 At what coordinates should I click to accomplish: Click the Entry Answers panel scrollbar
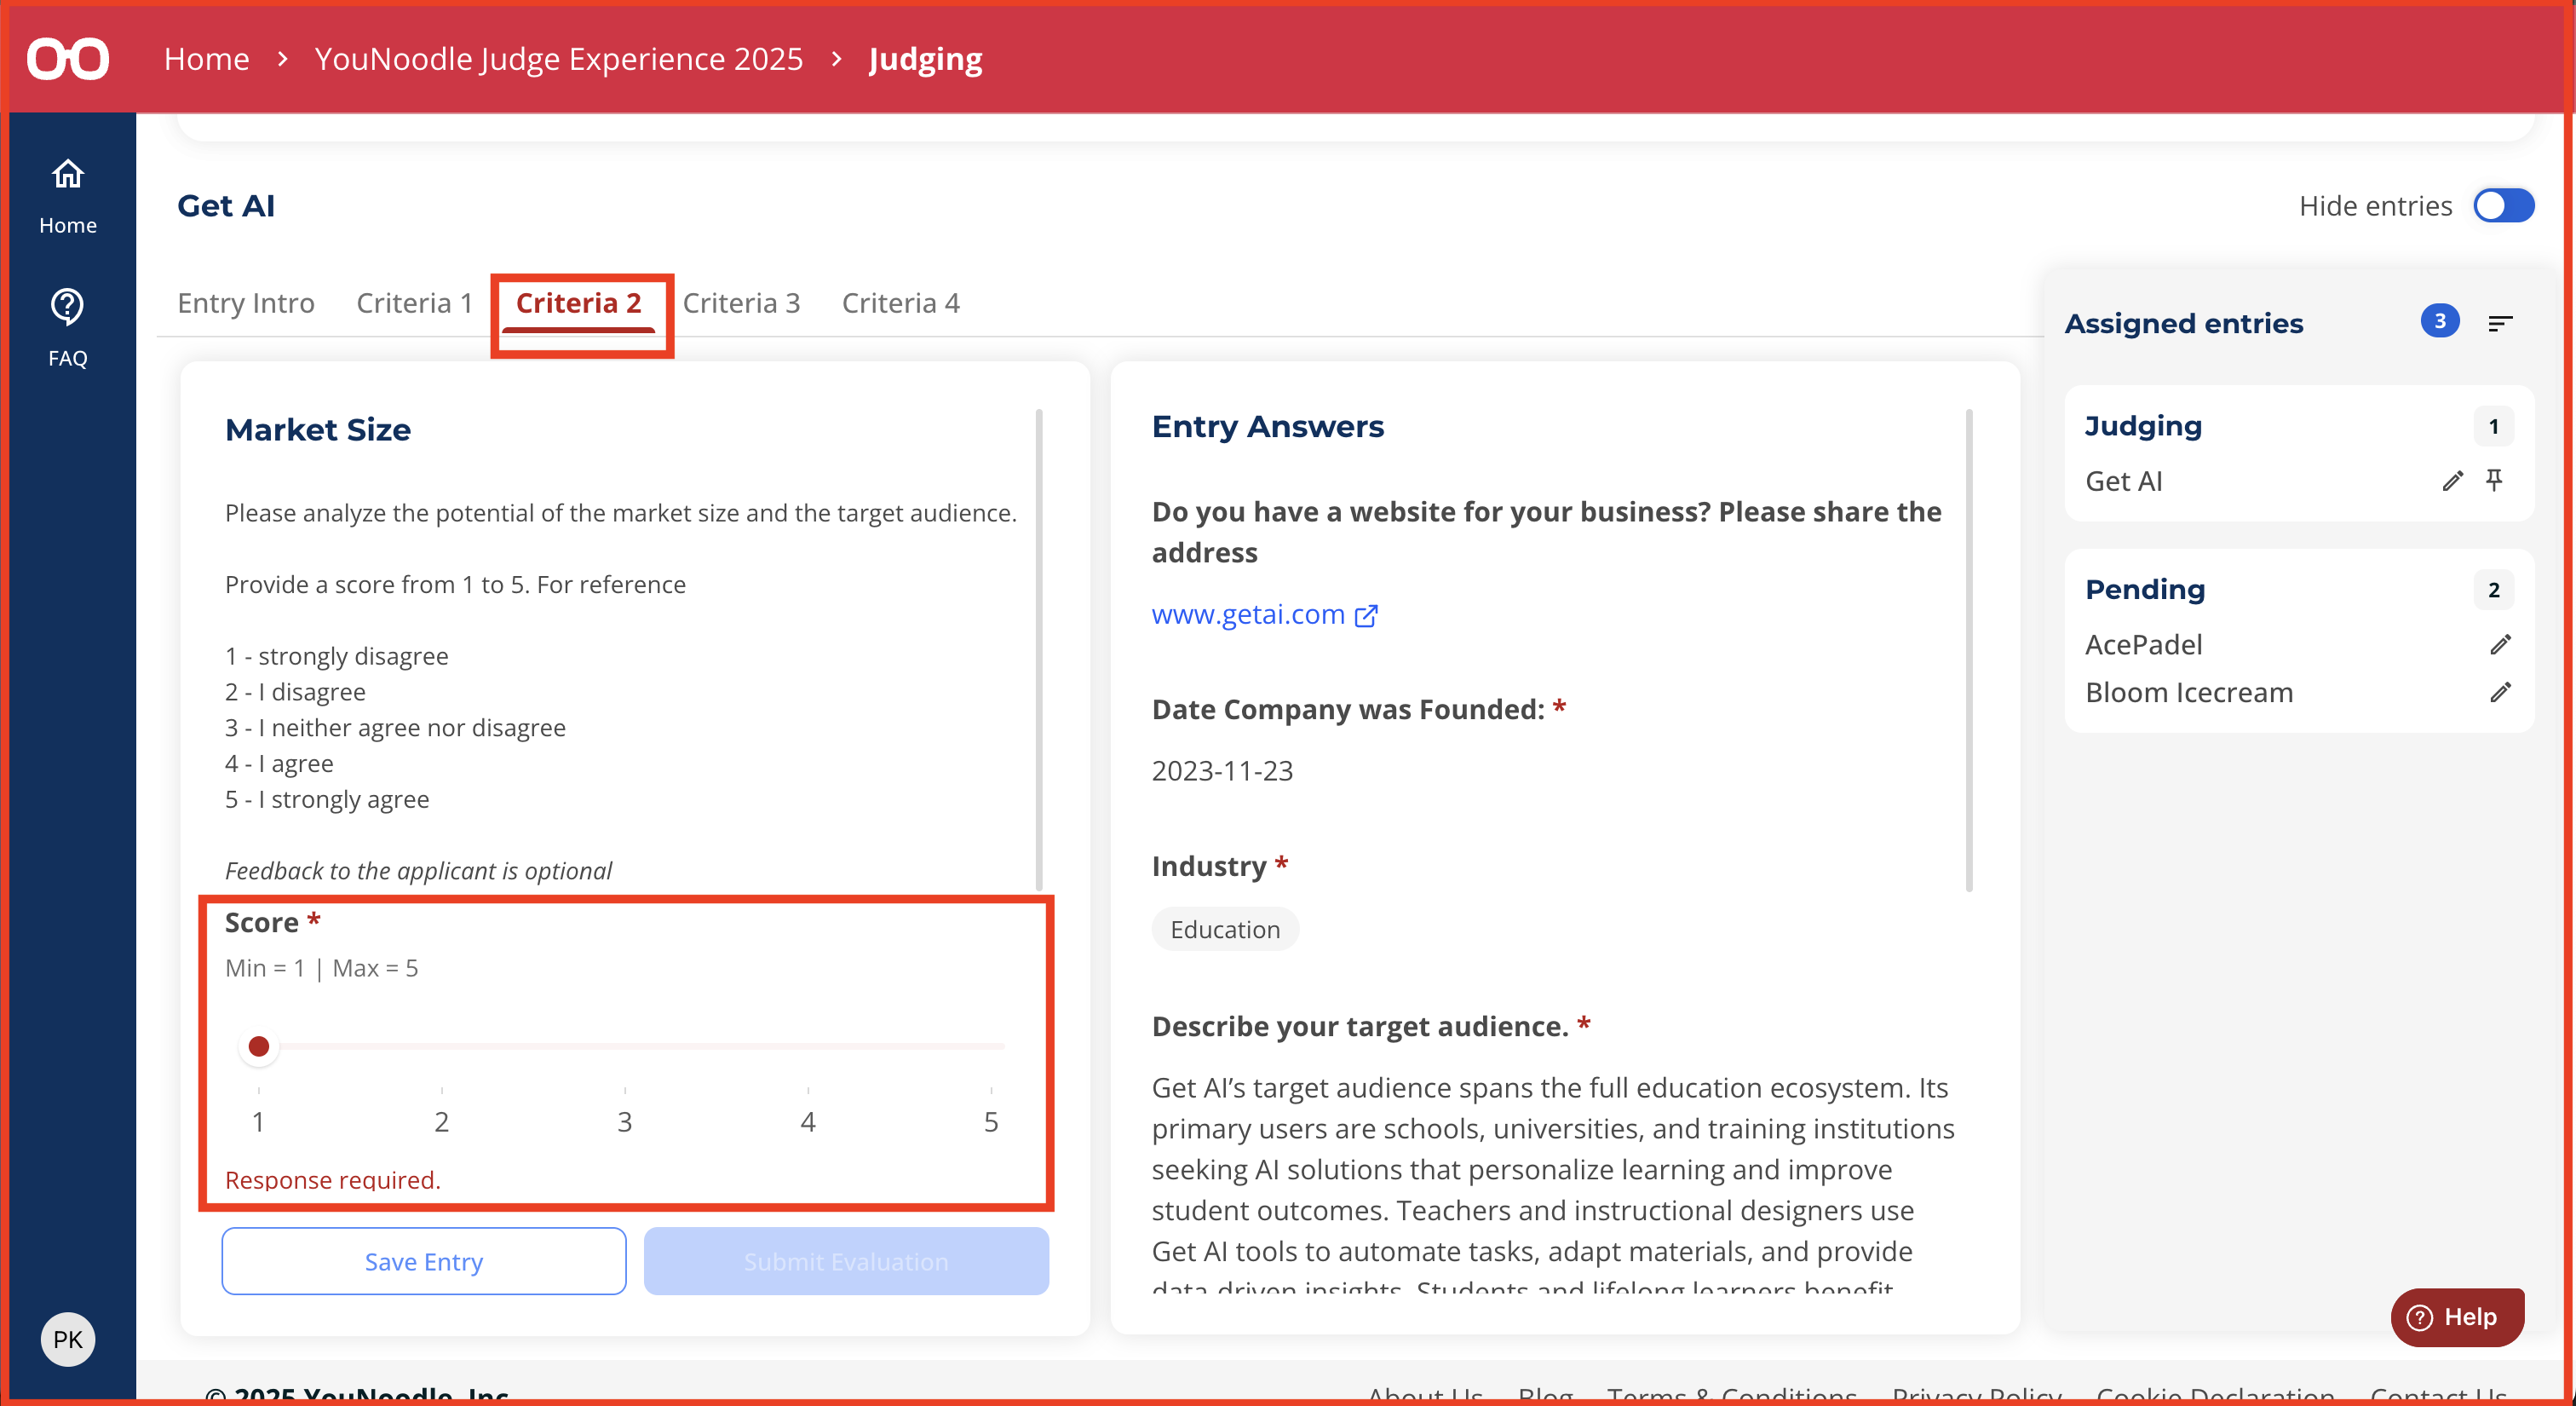pos(1969,650)
